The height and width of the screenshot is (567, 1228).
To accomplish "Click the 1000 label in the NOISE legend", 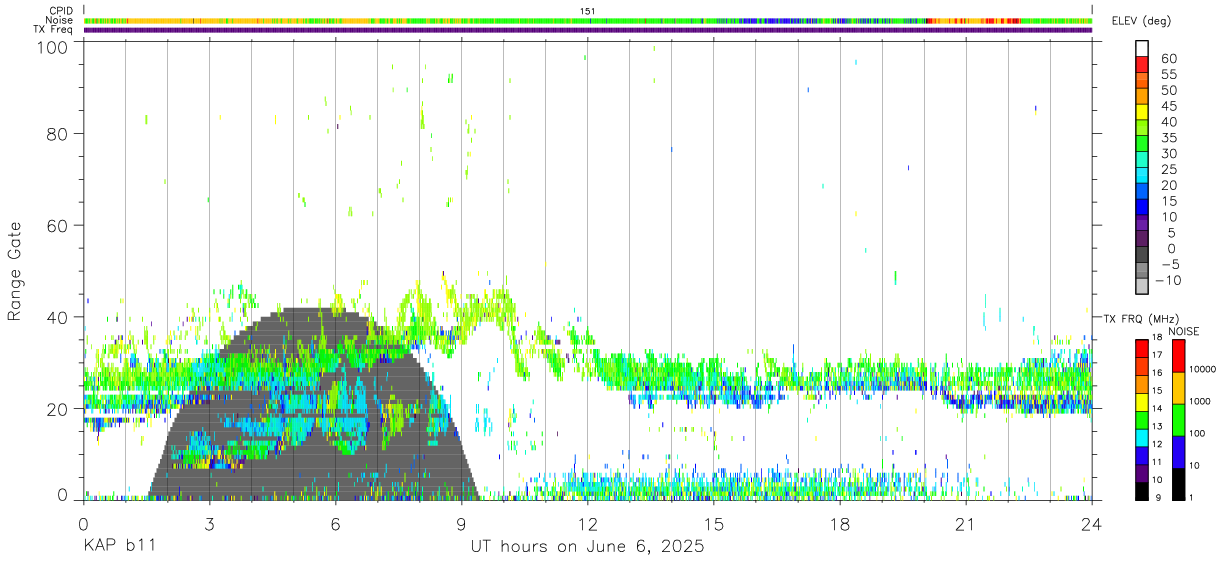I will pos(1201,401).
